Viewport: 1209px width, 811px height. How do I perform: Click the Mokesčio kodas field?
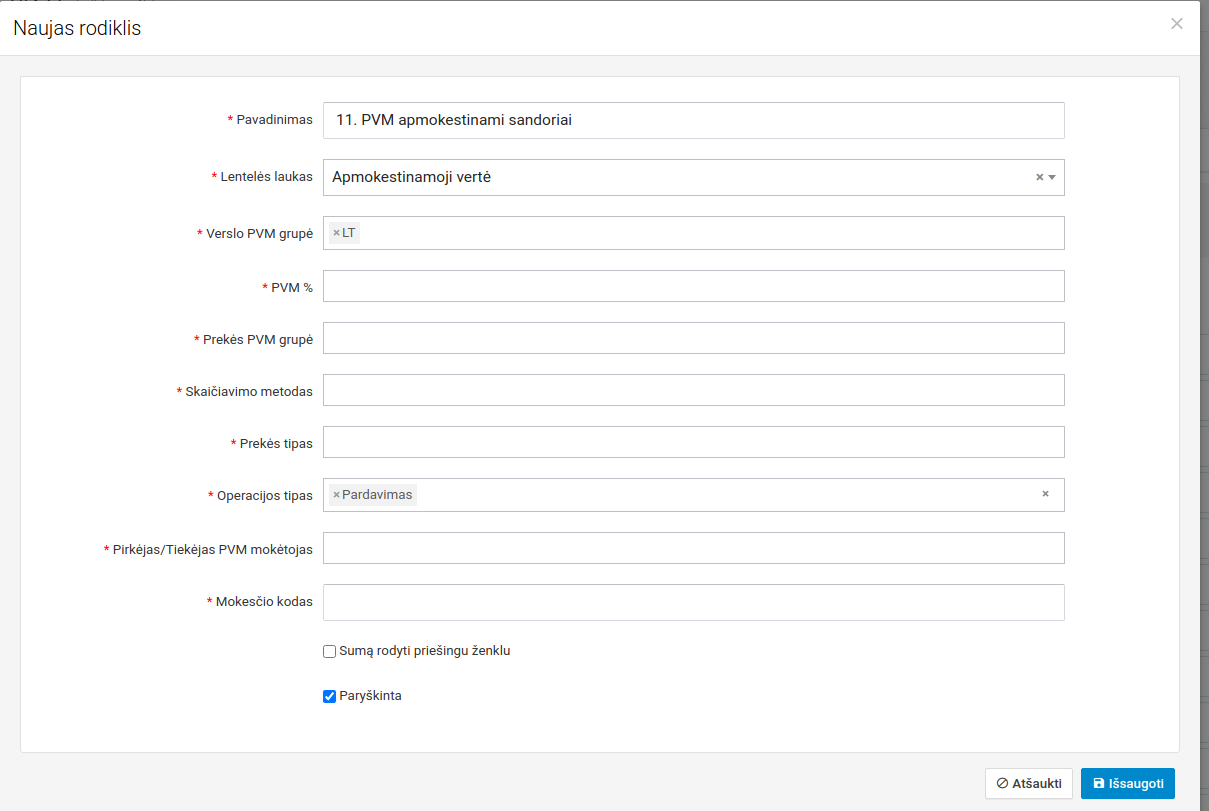point(693,602)
